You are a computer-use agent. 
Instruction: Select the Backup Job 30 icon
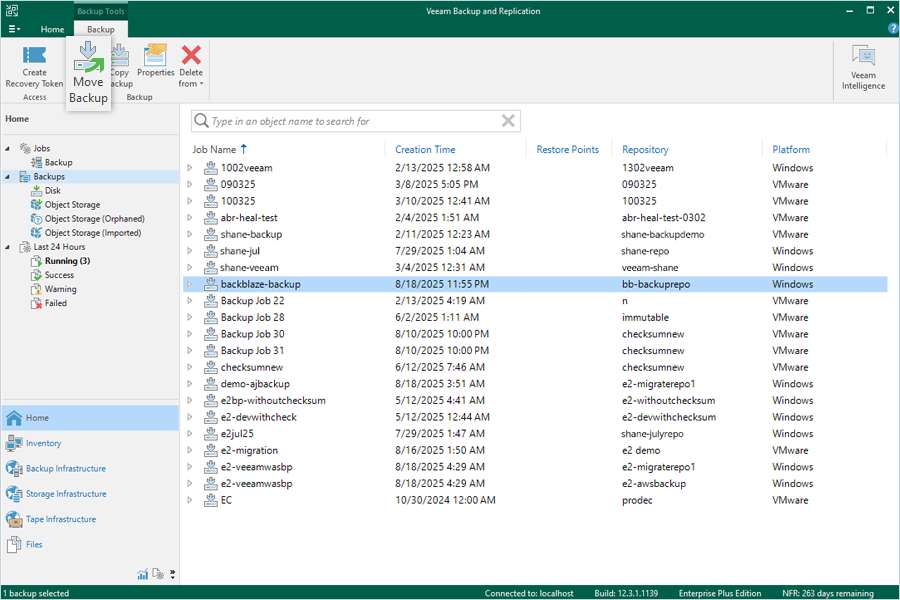coord(211,334)
